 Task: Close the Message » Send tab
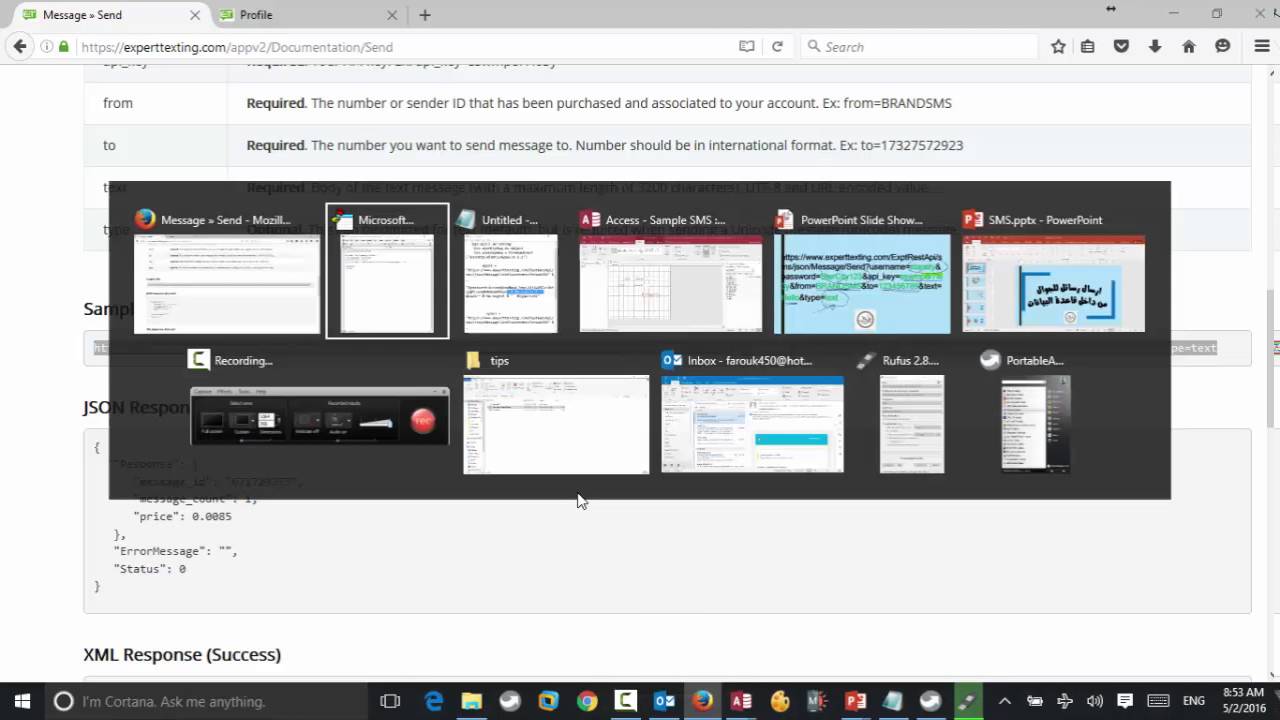[195, 15]
